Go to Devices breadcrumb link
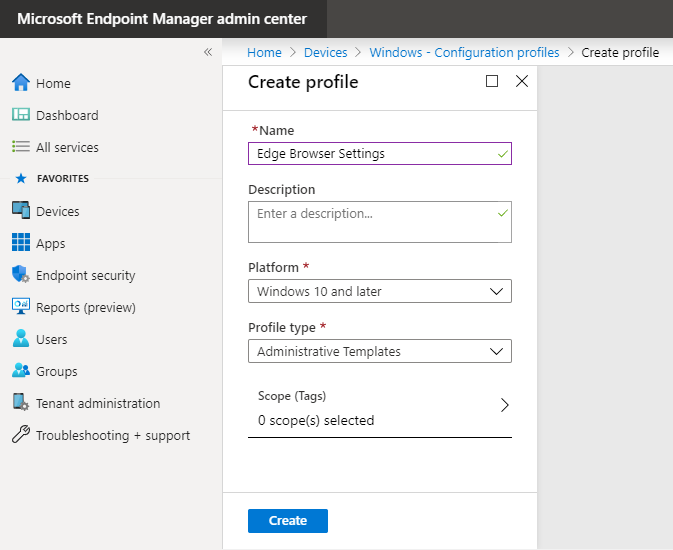This screenshot has height=550, width=673. [x=325, y=52]
